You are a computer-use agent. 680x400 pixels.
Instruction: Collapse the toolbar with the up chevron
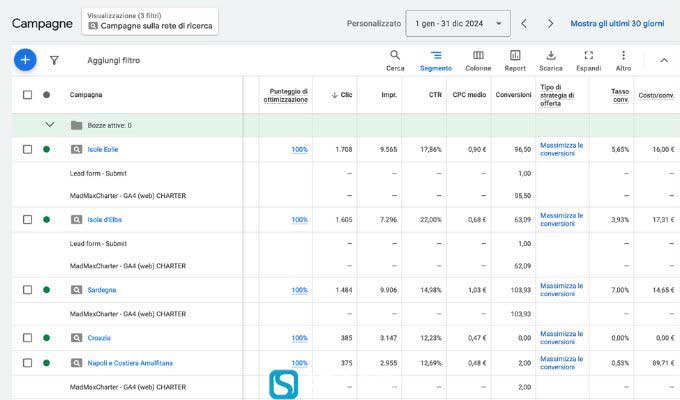(664, 60)
